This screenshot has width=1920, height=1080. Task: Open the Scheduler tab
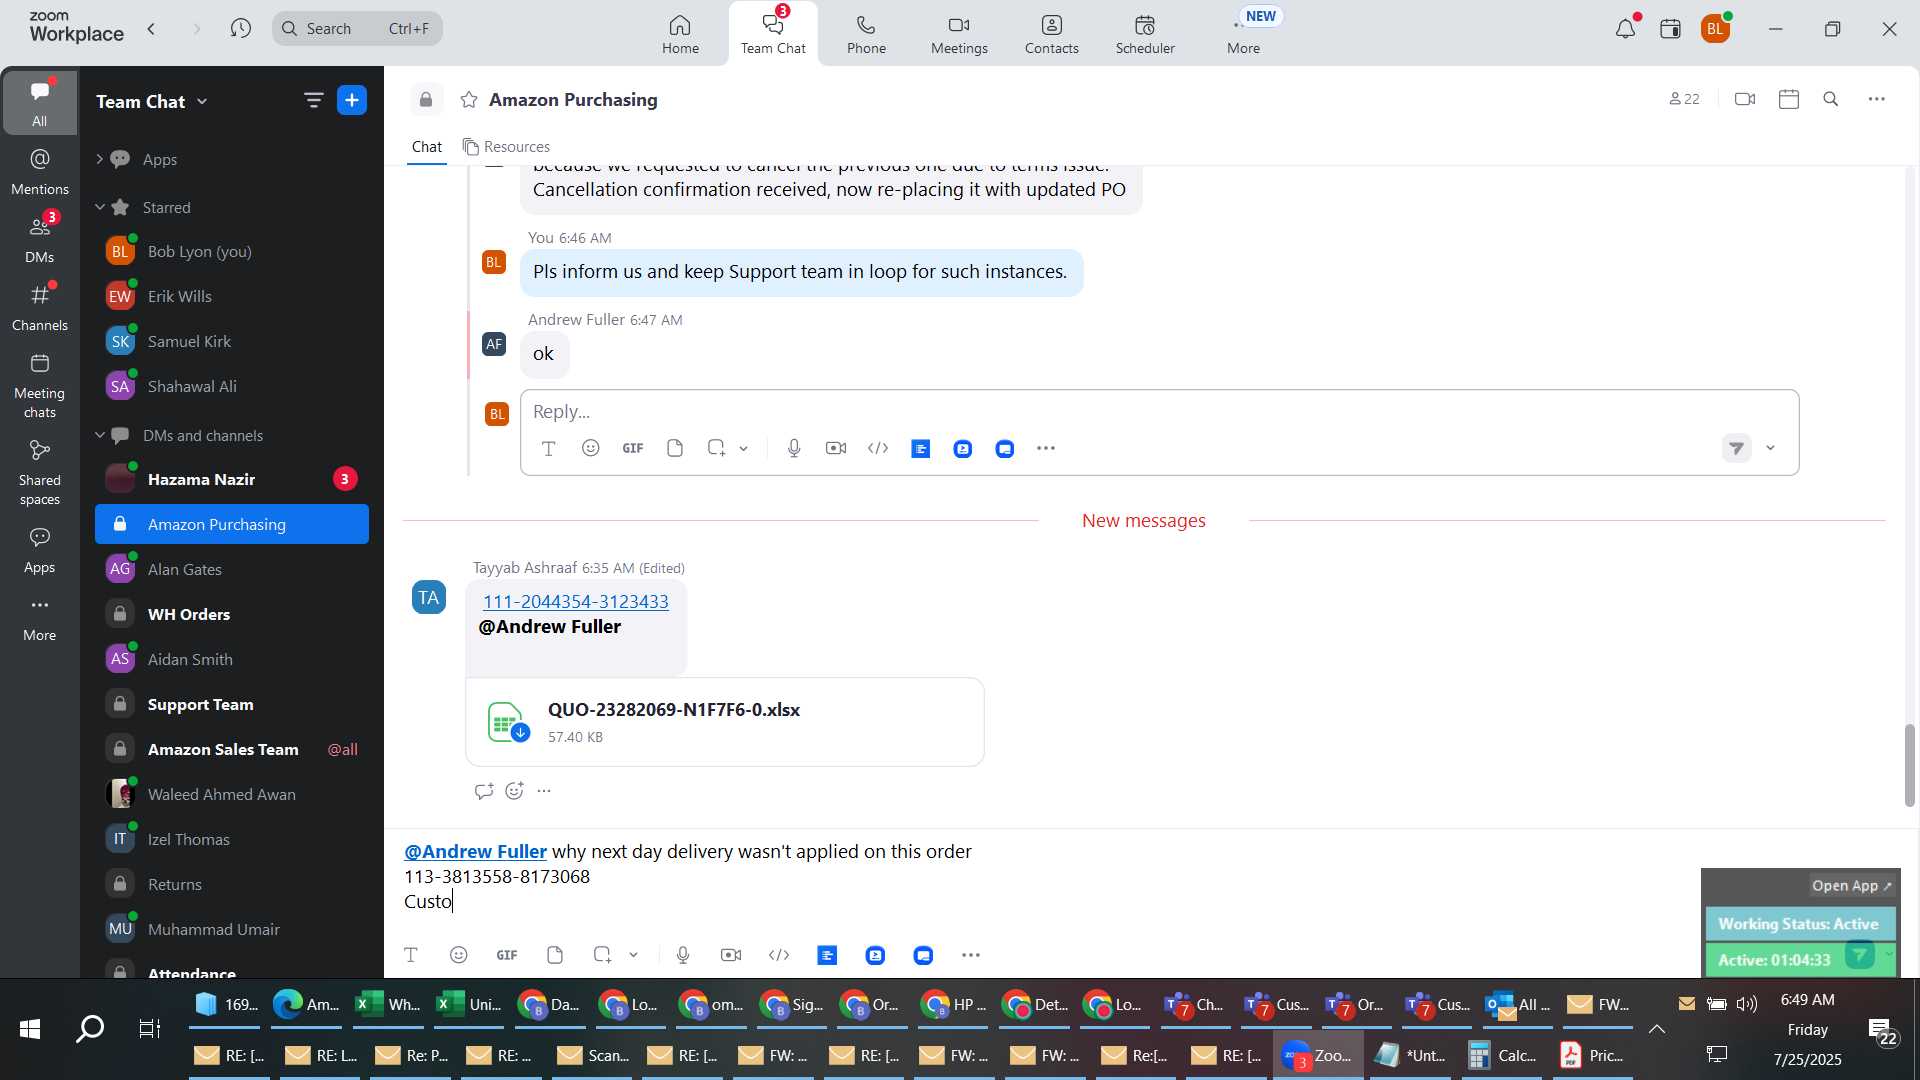tap(1145, 34)
